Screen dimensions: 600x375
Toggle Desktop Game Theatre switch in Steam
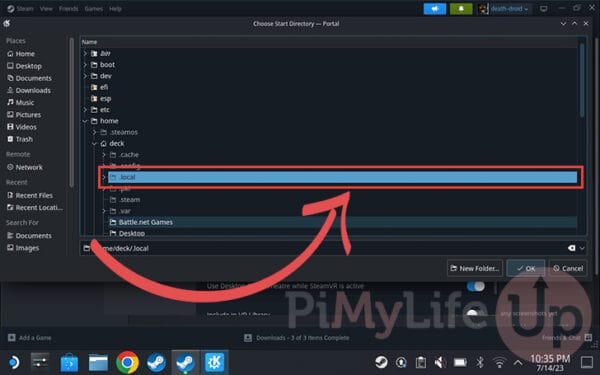[x=476, y=286]
